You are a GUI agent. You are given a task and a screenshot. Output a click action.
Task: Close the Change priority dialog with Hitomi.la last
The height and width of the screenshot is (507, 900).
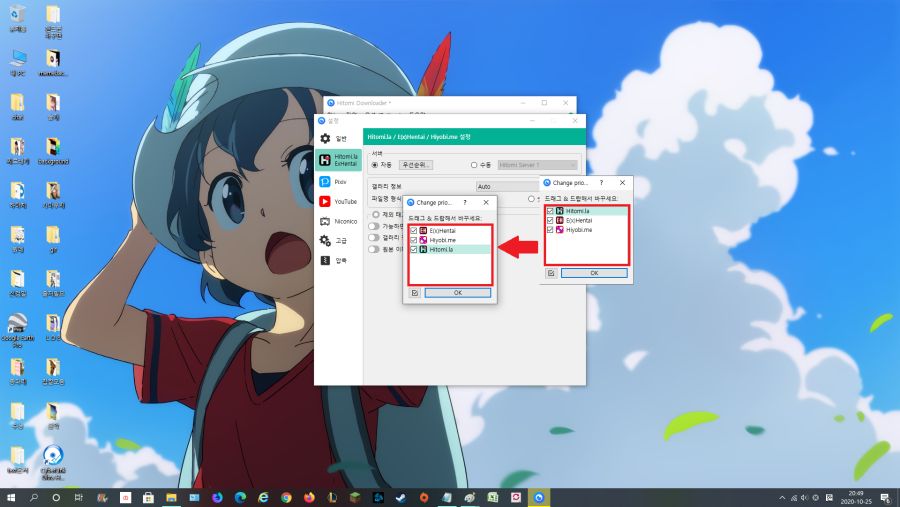(486, 202)
